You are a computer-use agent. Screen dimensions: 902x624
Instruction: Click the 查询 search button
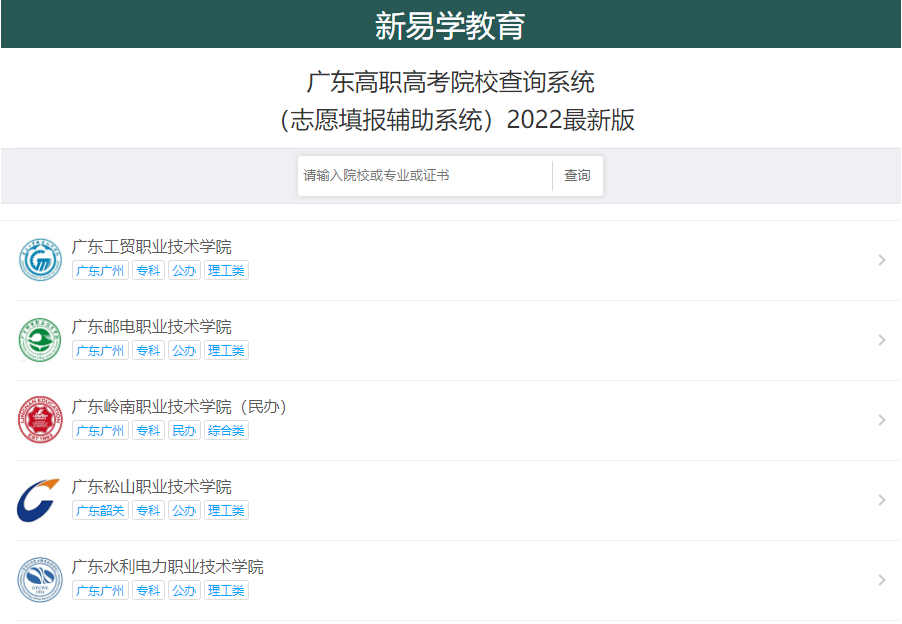click(x=577, y=175)
